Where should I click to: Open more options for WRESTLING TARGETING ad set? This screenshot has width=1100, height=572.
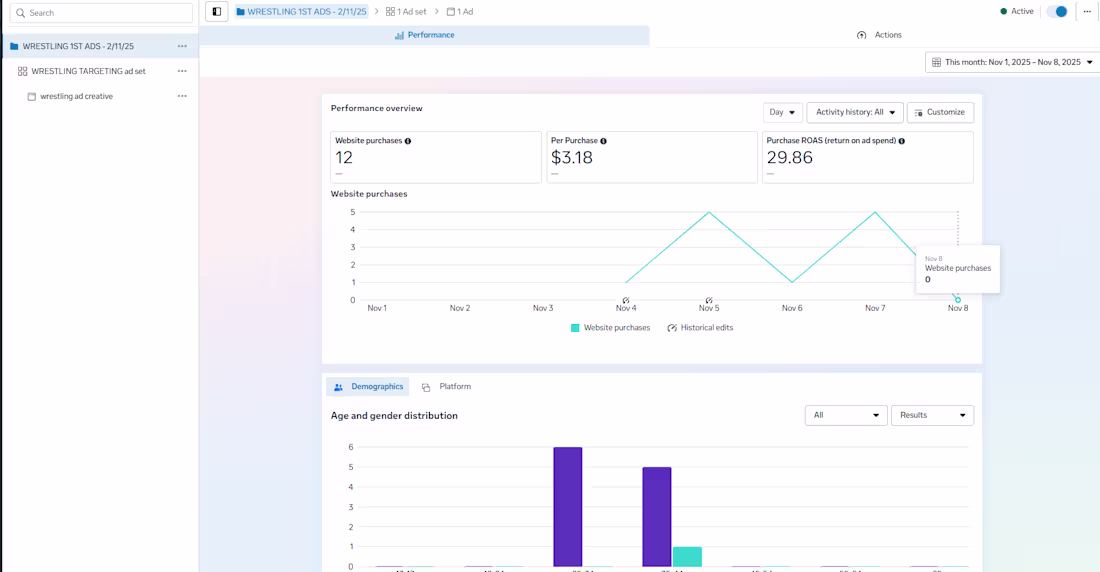pyautogui.click(x=182, y=71)
